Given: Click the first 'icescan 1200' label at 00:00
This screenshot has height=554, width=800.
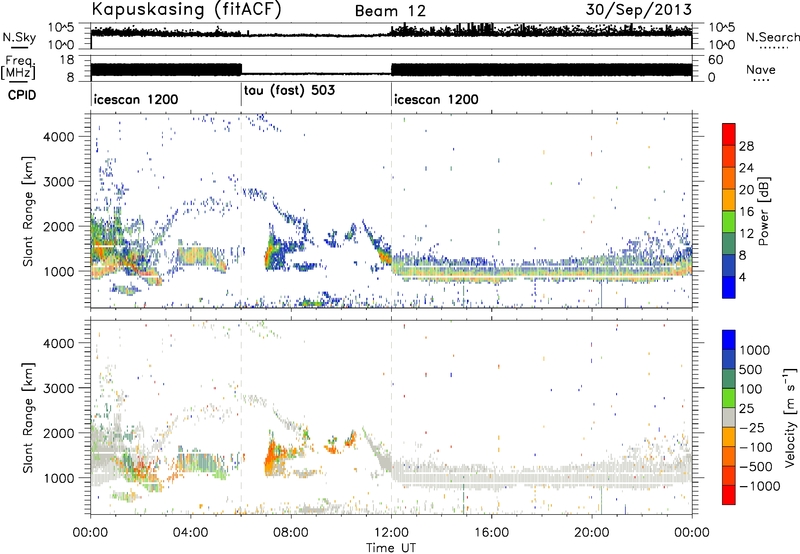Looking at the screenshot, I should [136, 99].
